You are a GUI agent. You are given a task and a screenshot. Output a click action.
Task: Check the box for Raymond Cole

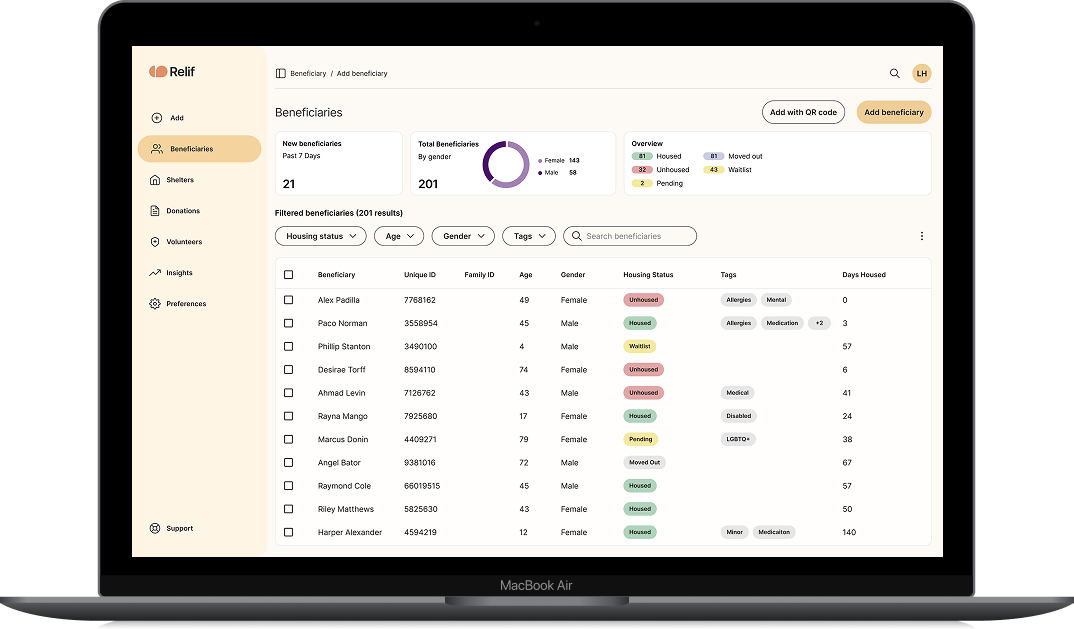click(x=288, y=486)
